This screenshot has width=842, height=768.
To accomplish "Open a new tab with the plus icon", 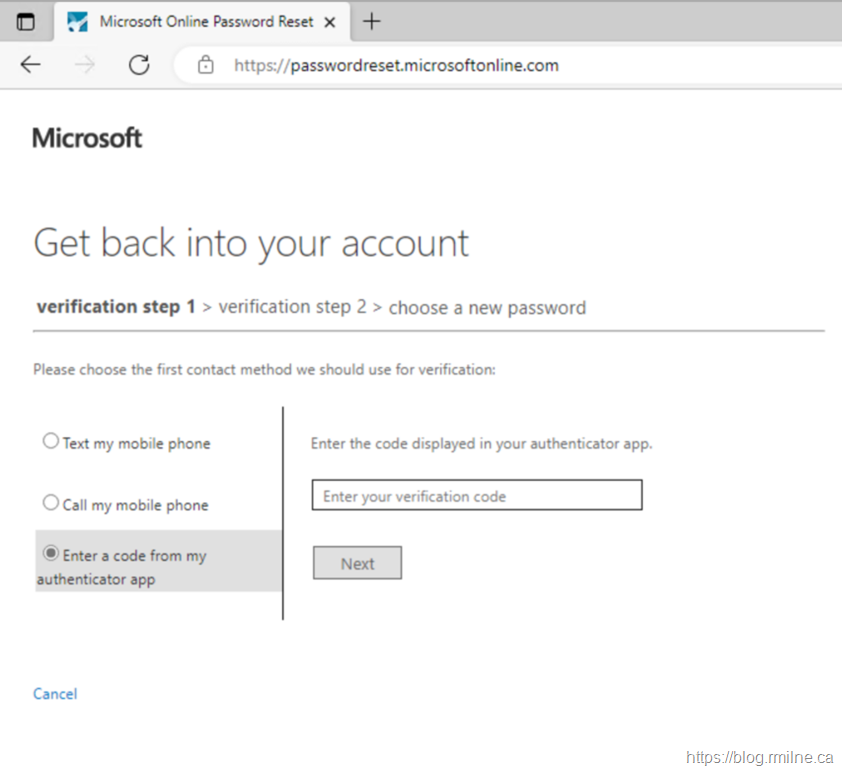I will tap(372, 21).
